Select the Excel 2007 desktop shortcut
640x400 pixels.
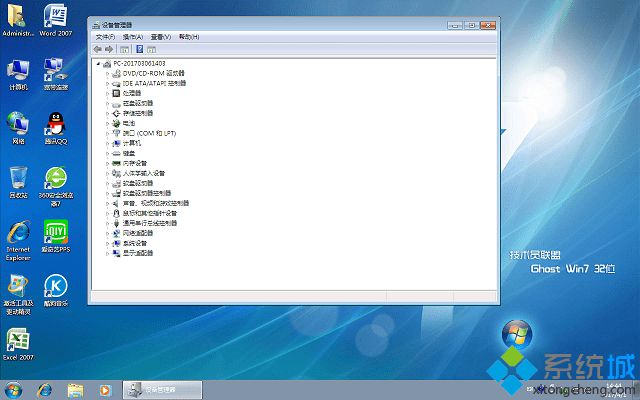pos(18,344)
